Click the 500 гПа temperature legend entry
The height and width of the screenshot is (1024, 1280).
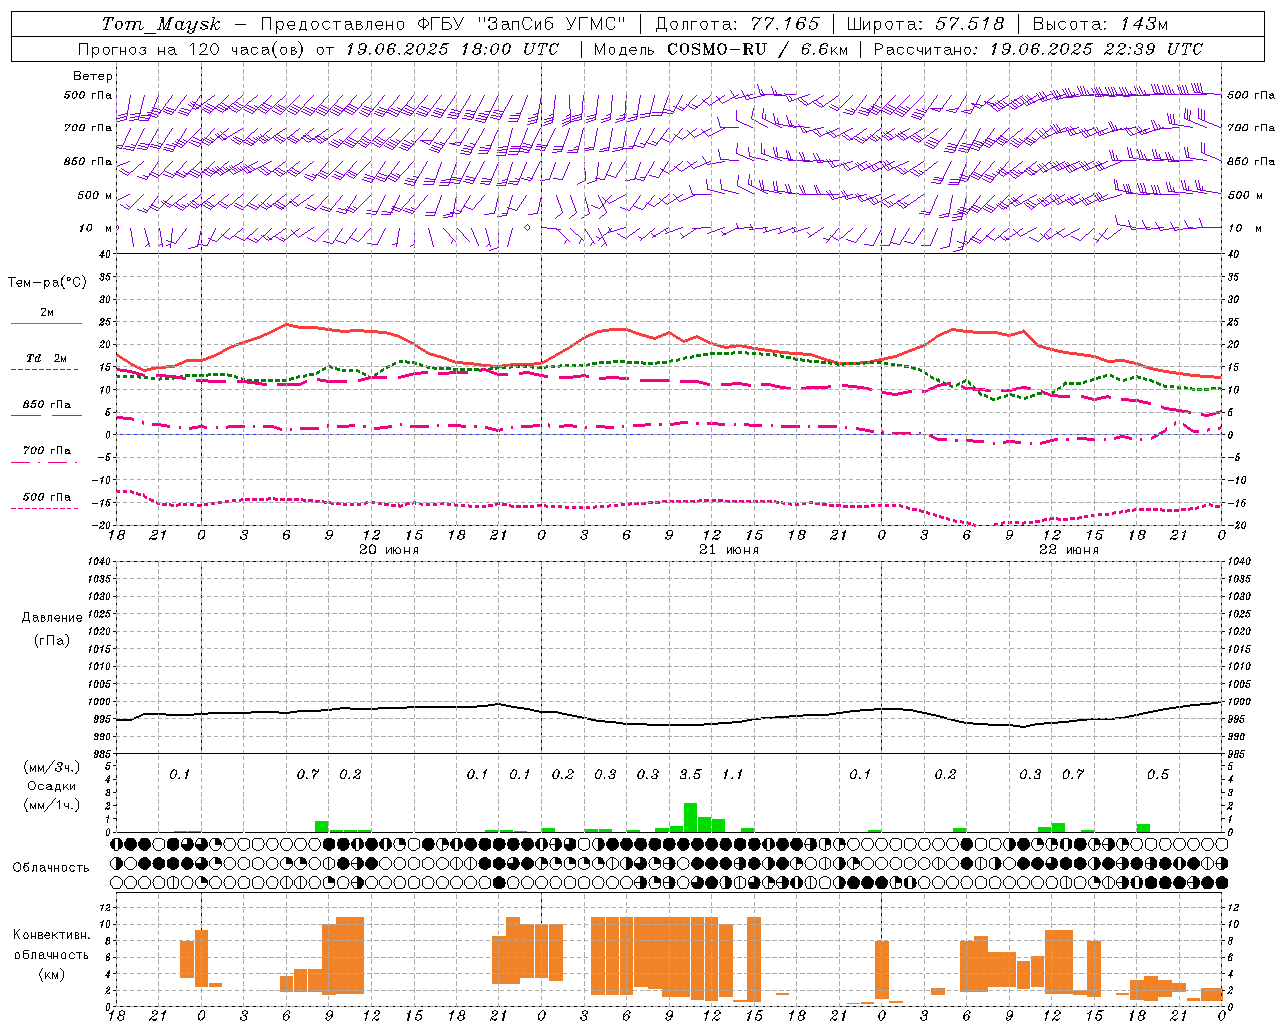[46, 497]
